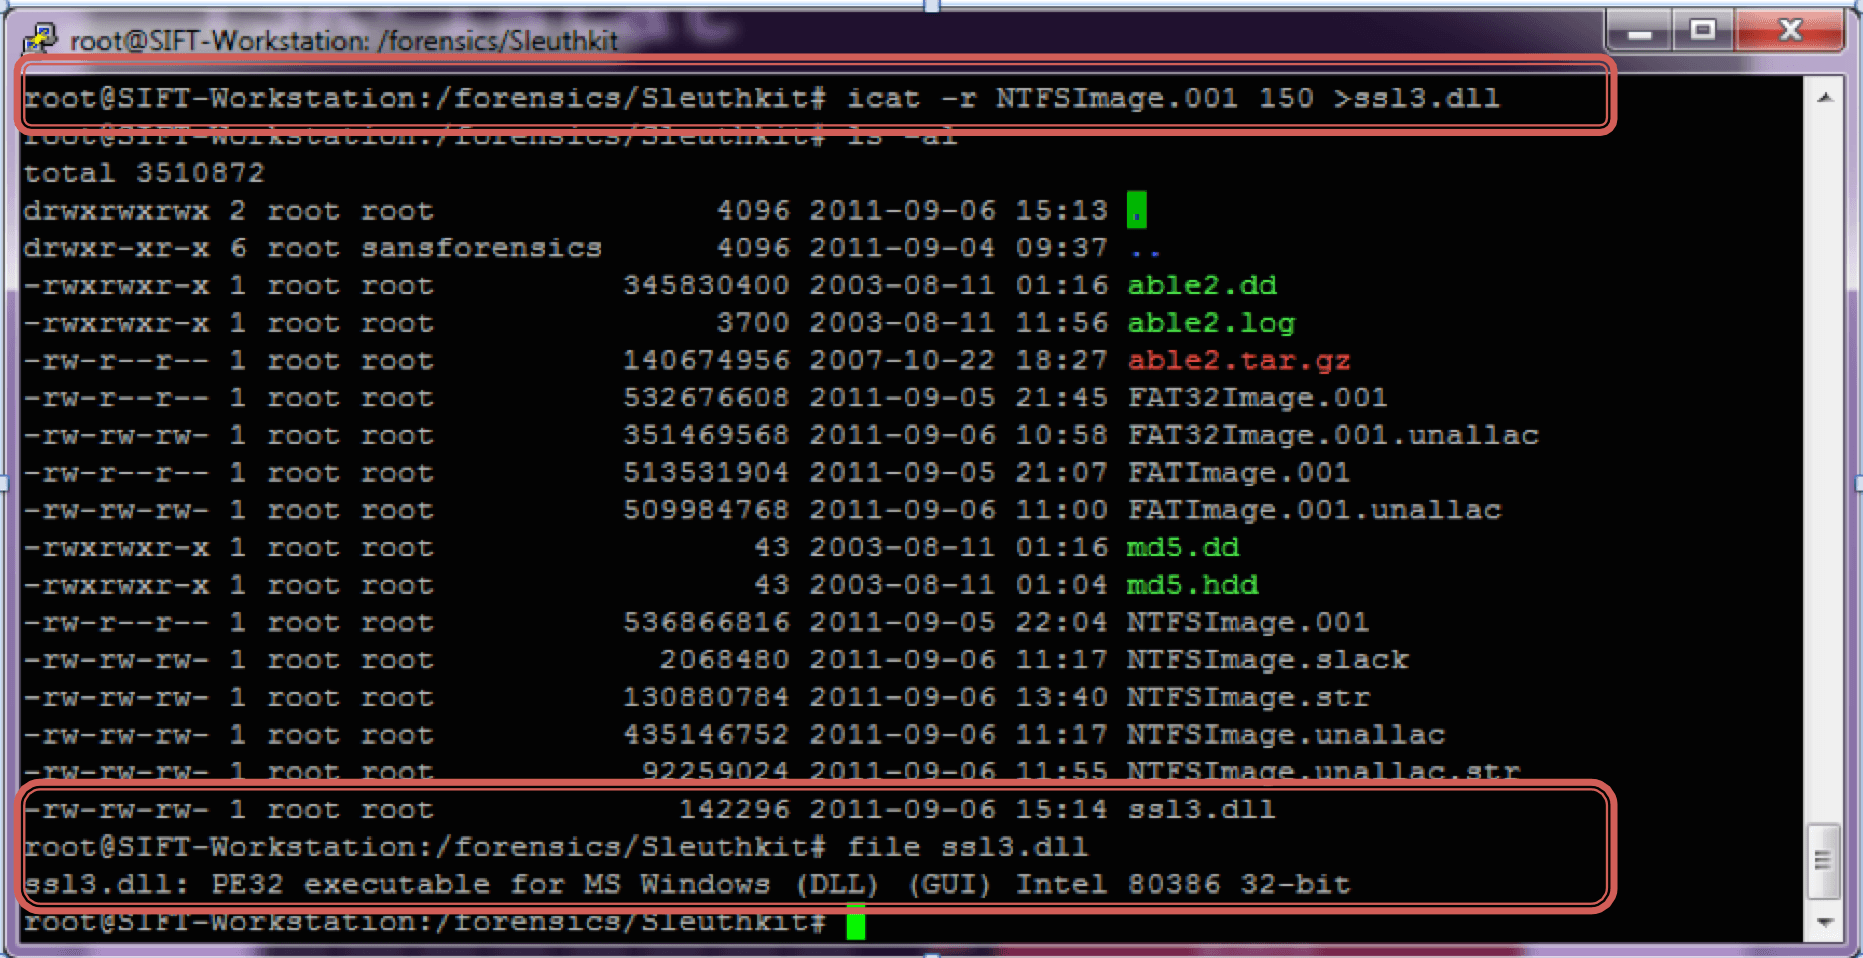The width and height of the screenshot is (1863, 958).
Task: Click the scrollbar up arrow
Action: (x=1825, y=98)
